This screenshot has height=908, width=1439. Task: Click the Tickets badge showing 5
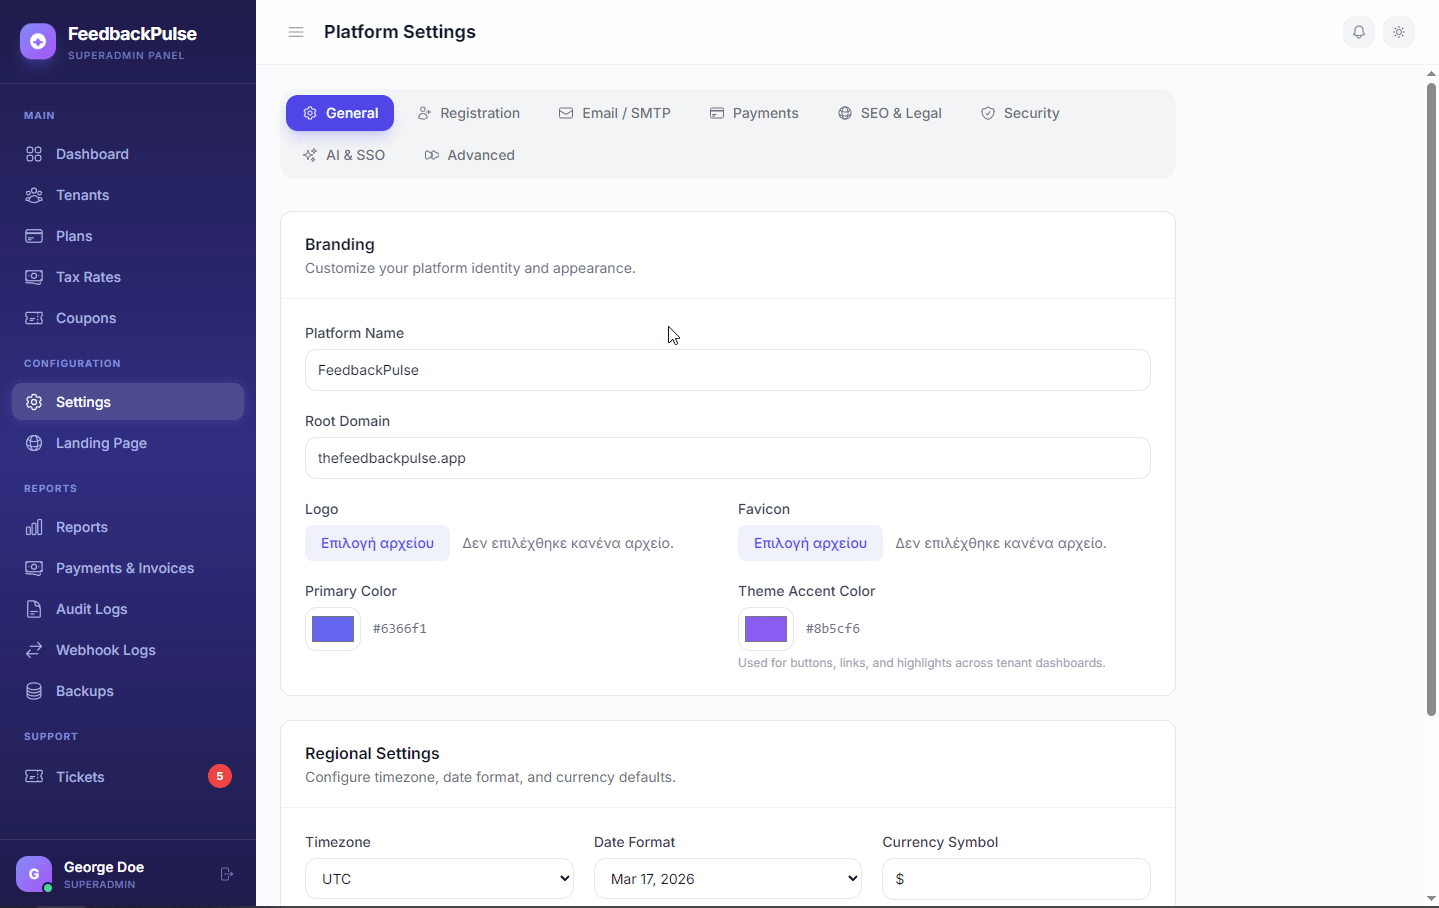[219, 776]
